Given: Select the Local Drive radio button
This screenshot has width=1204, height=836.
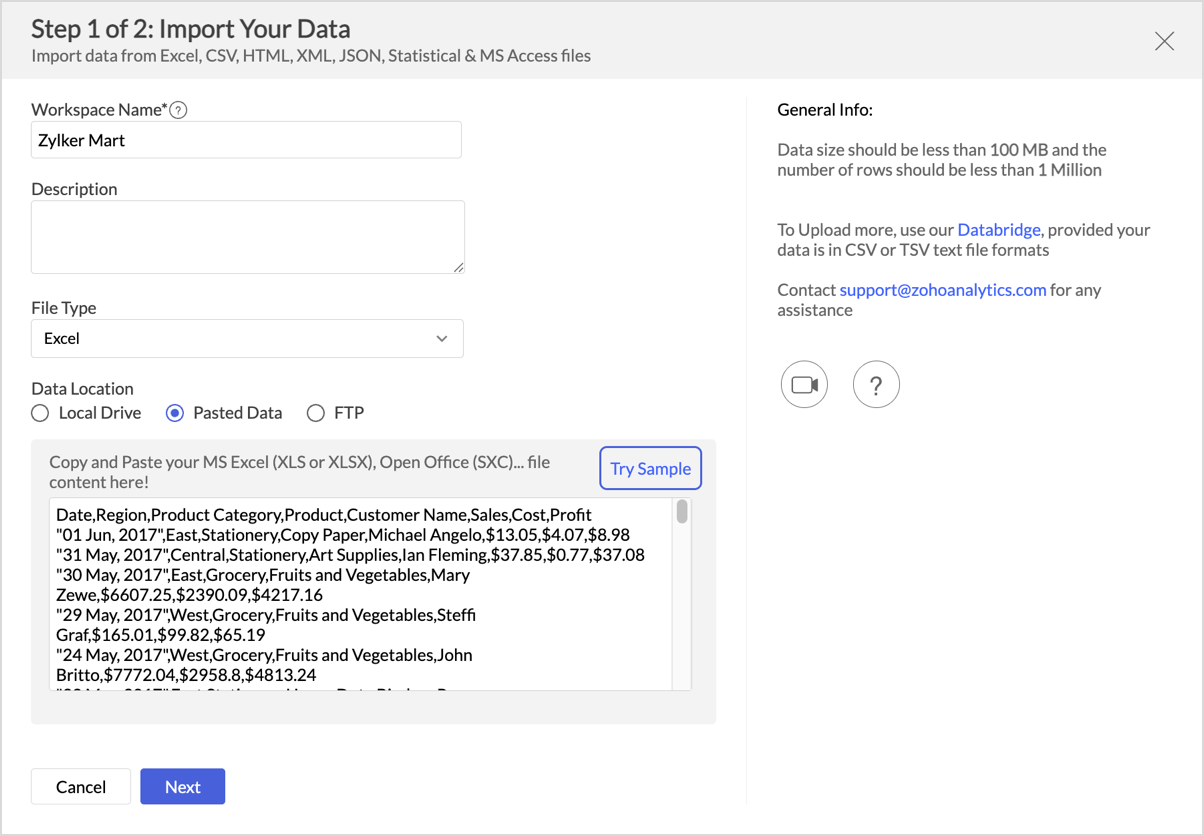Looking at the screenshot, I should pos(40,413).
